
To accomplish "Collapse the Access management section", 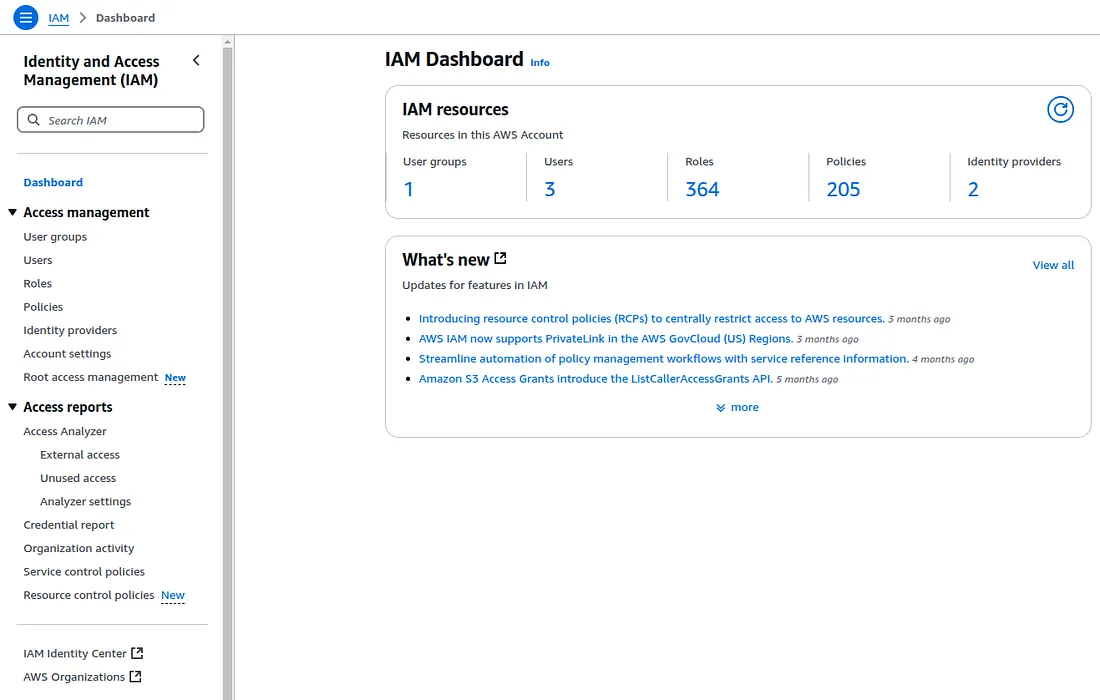I will (x=13, y=212).
